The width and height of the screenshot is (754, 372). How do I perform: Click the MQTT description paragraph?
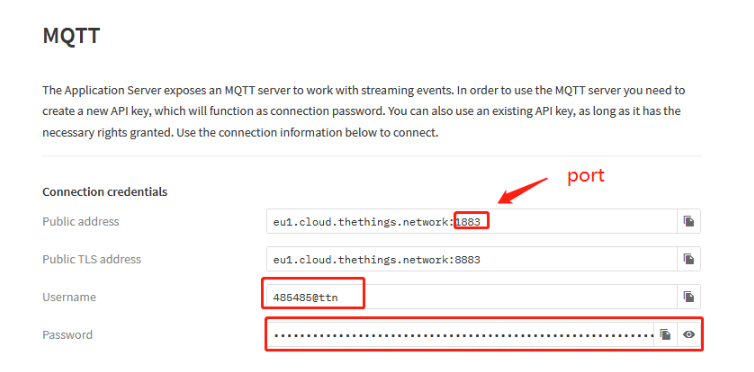point(364,112)
